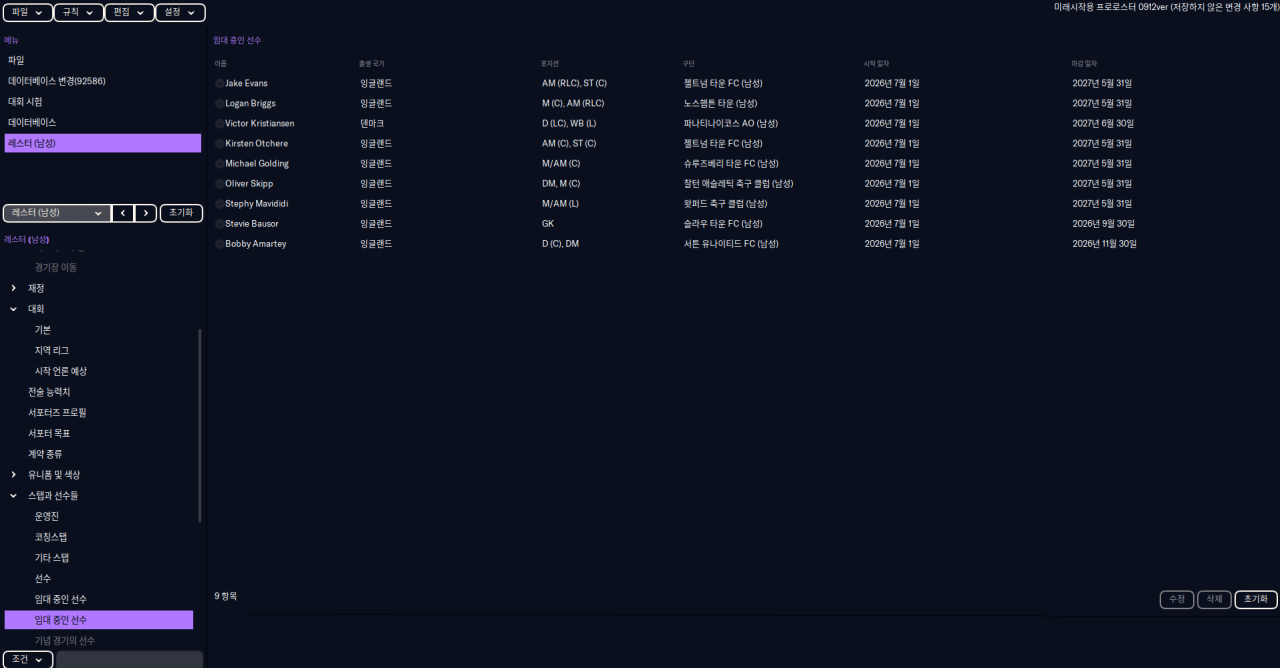The height and width of the screenshot is (668, 1280).
Task: Click the round icon beside Stevie Bausor
Action: click(x=219, y=224)
